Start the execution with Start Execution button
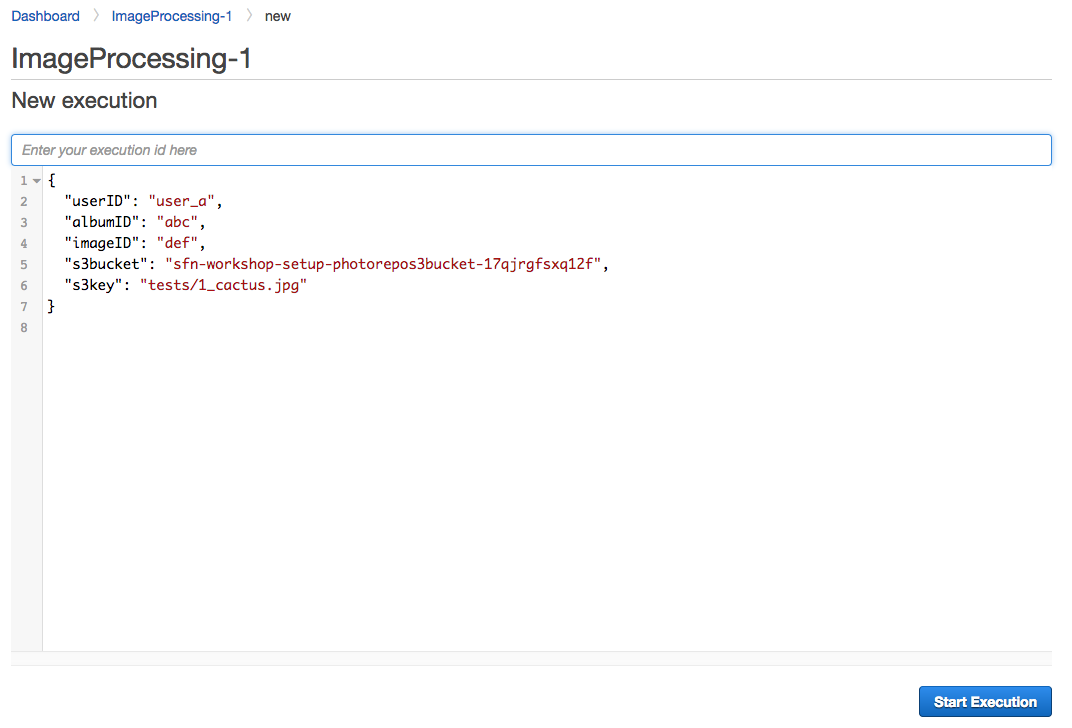 pyautogui.click(x=985, y=701)
